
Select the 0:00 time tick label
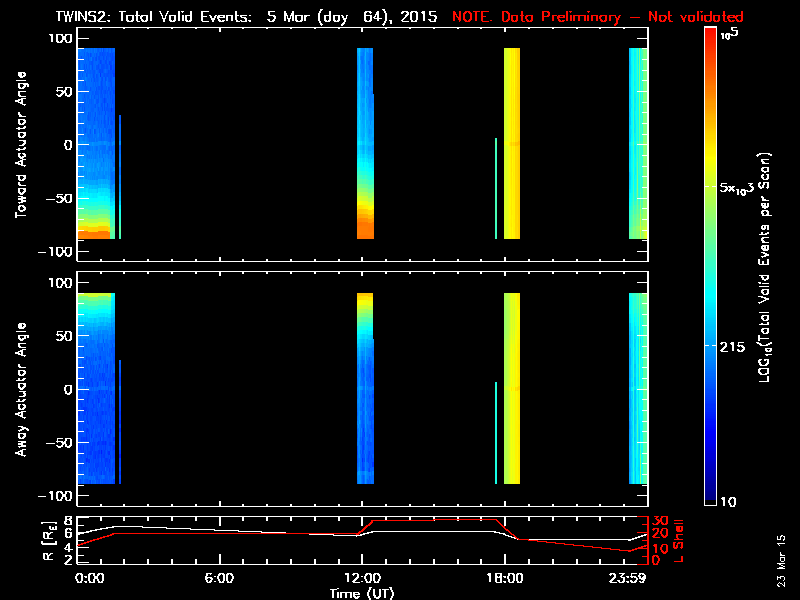(x=89, y=578)
